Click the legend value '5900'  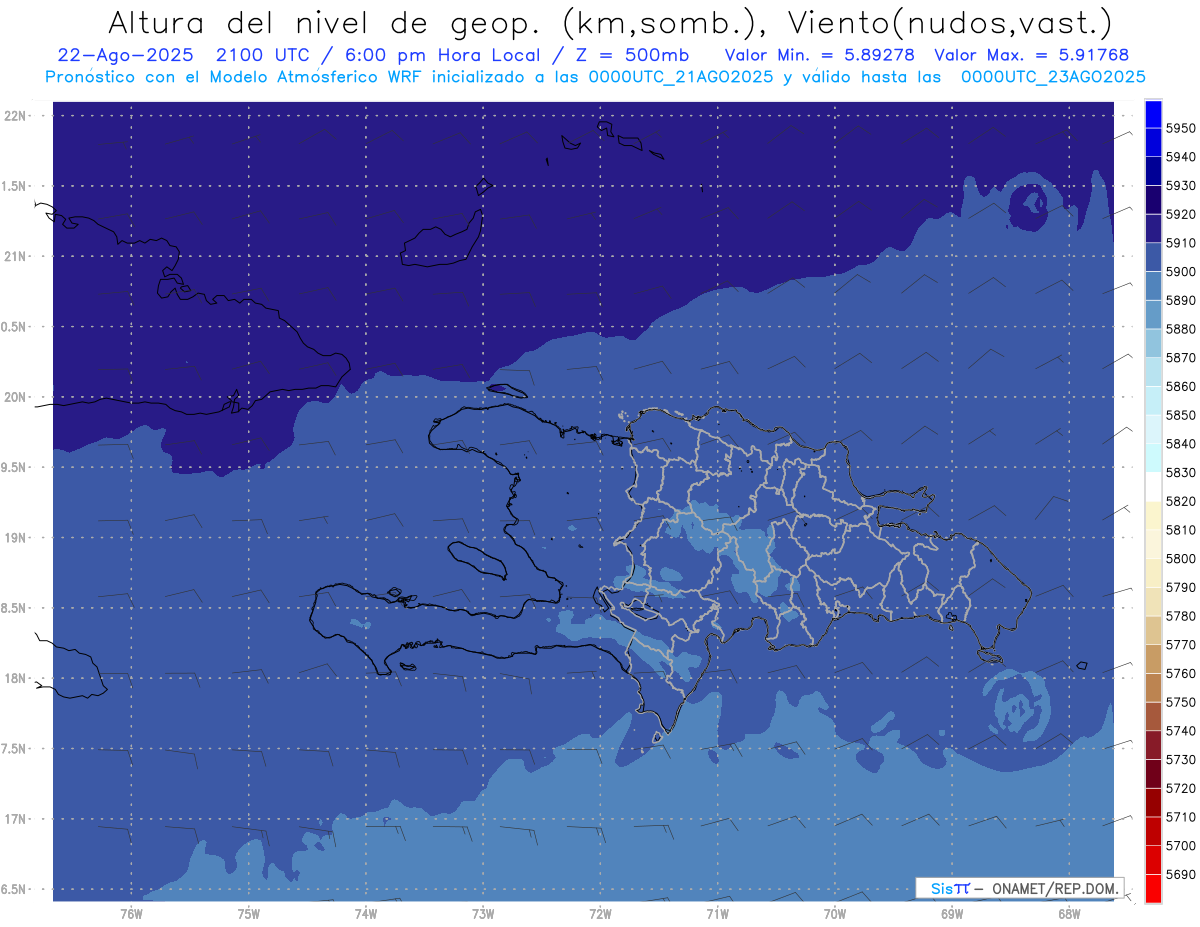click(x=1181, y=272)
